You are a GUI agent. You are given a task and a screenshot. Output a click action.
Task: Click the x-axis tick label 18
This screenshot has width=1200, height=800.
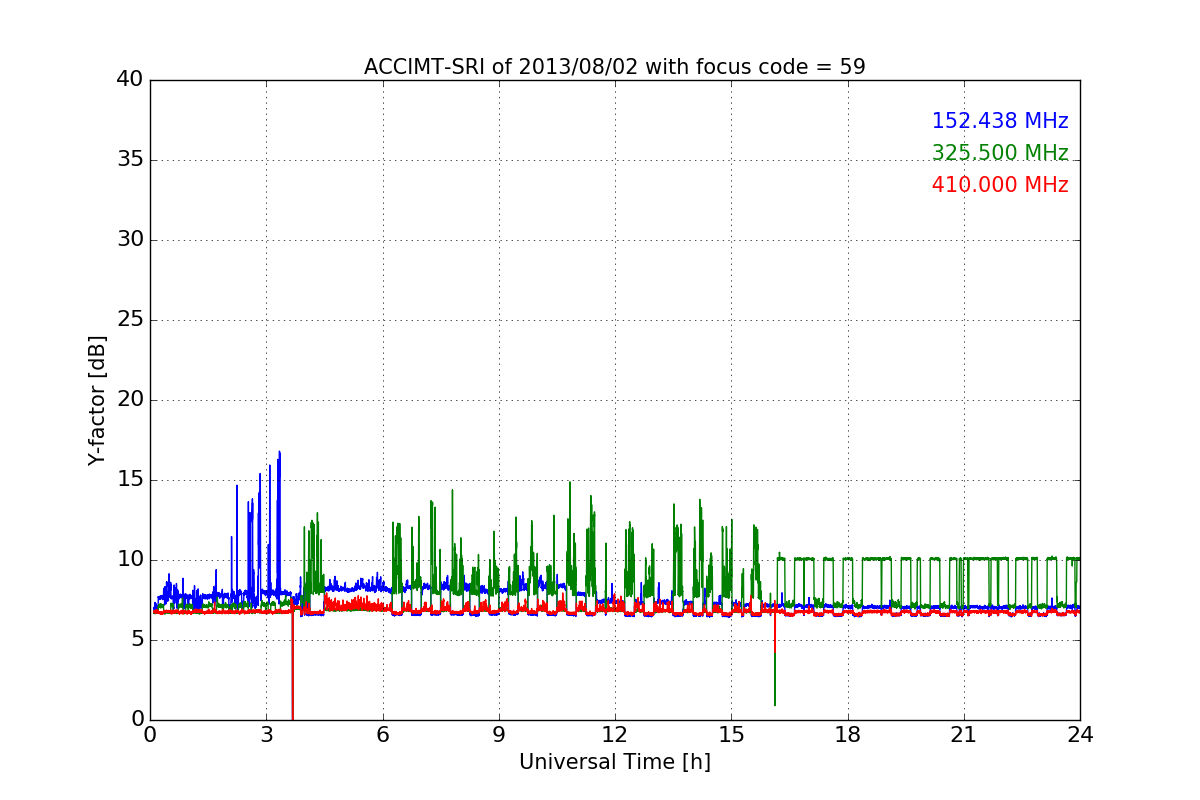coord(848,735)
